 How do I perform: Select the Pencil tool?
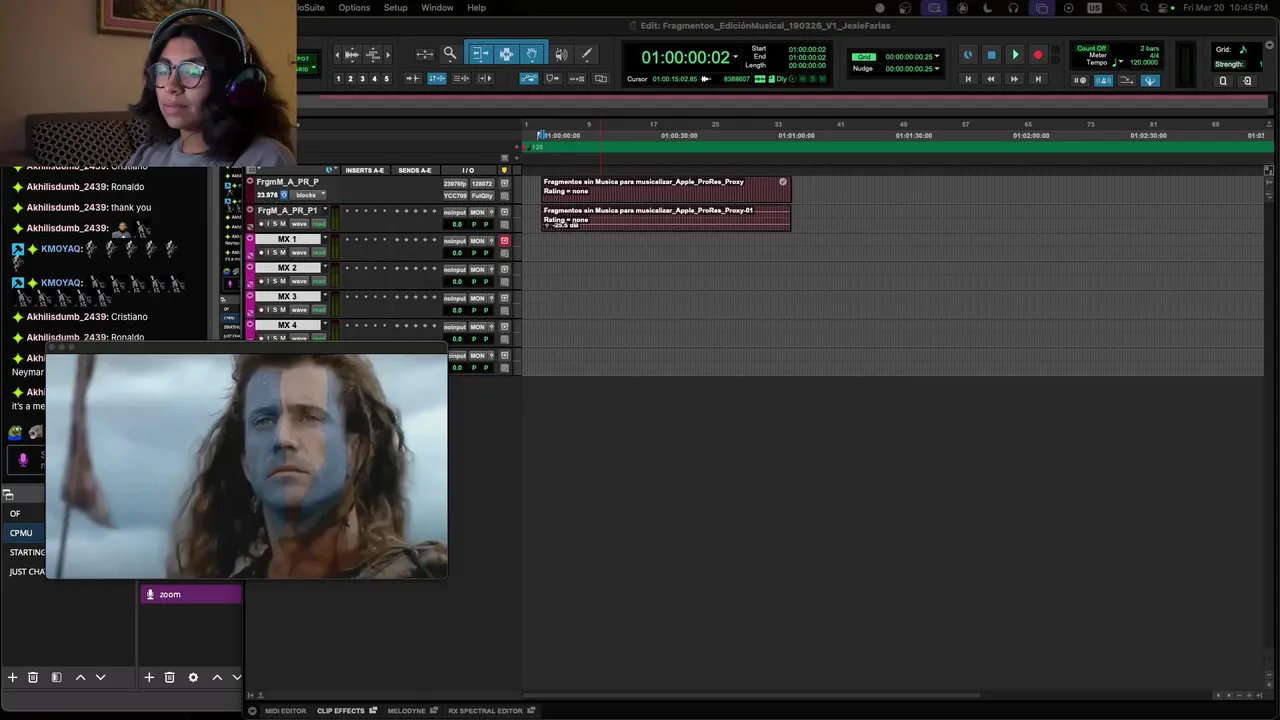pos(587,54)
